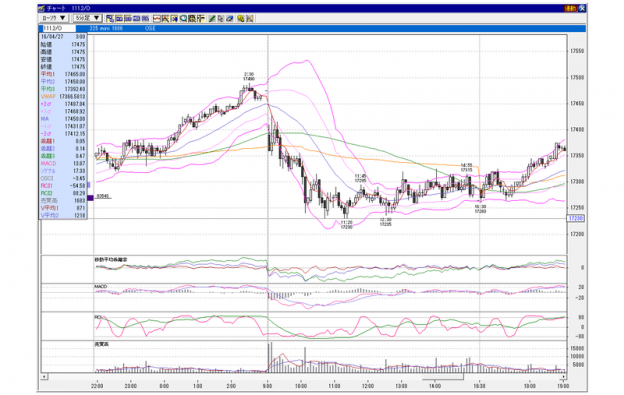Click the red line chart indicator icon
This screenshot has width=624, height=395.
(156, 18)
